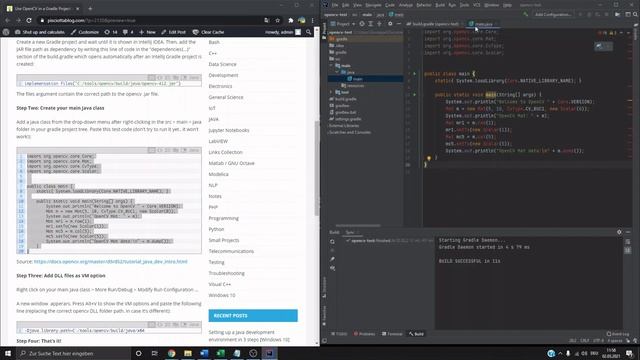Click Customize in the WordPress admin bar

point(85,32)
